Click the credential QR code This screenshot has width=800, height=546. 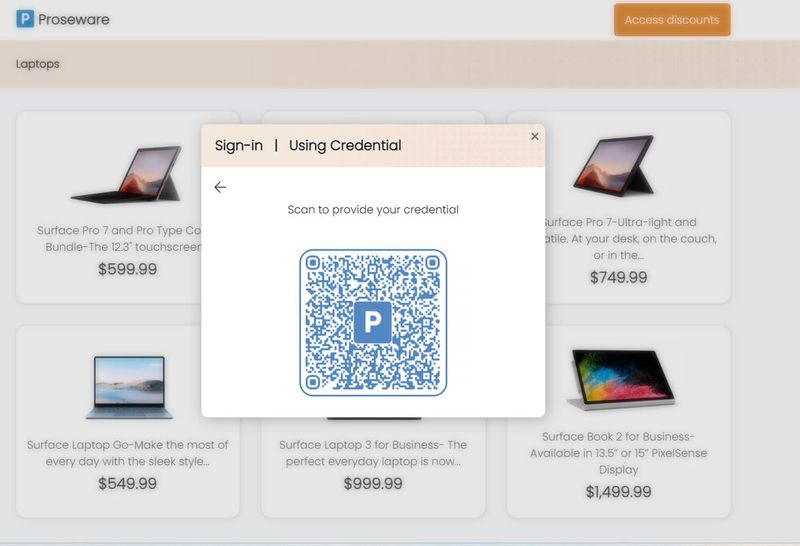[x=373, y=322]
